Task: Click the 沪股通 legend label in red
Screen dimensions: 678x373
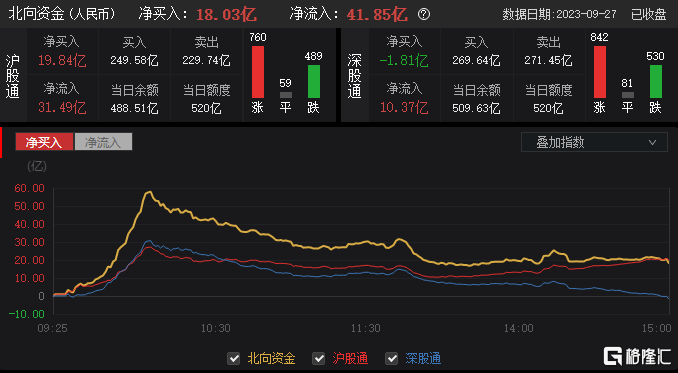Action: click(x=350, y=358)
